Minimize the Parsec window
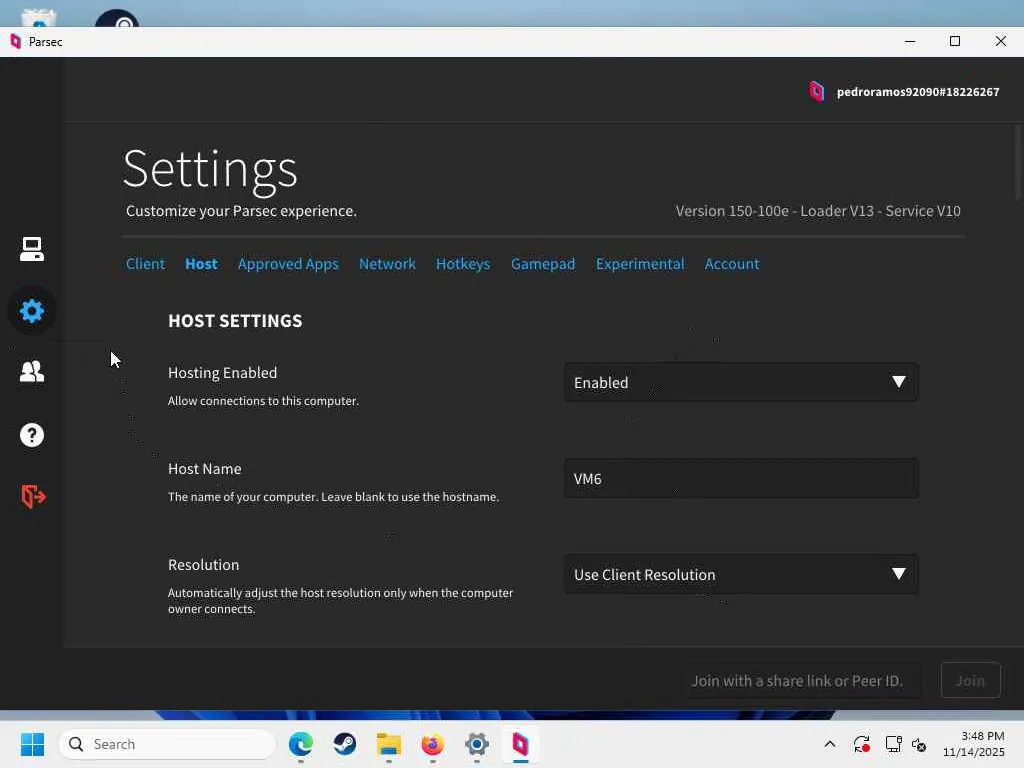The width and height of the screenshot is (1024, 768). pyautogui.click(x=910, y=41)
